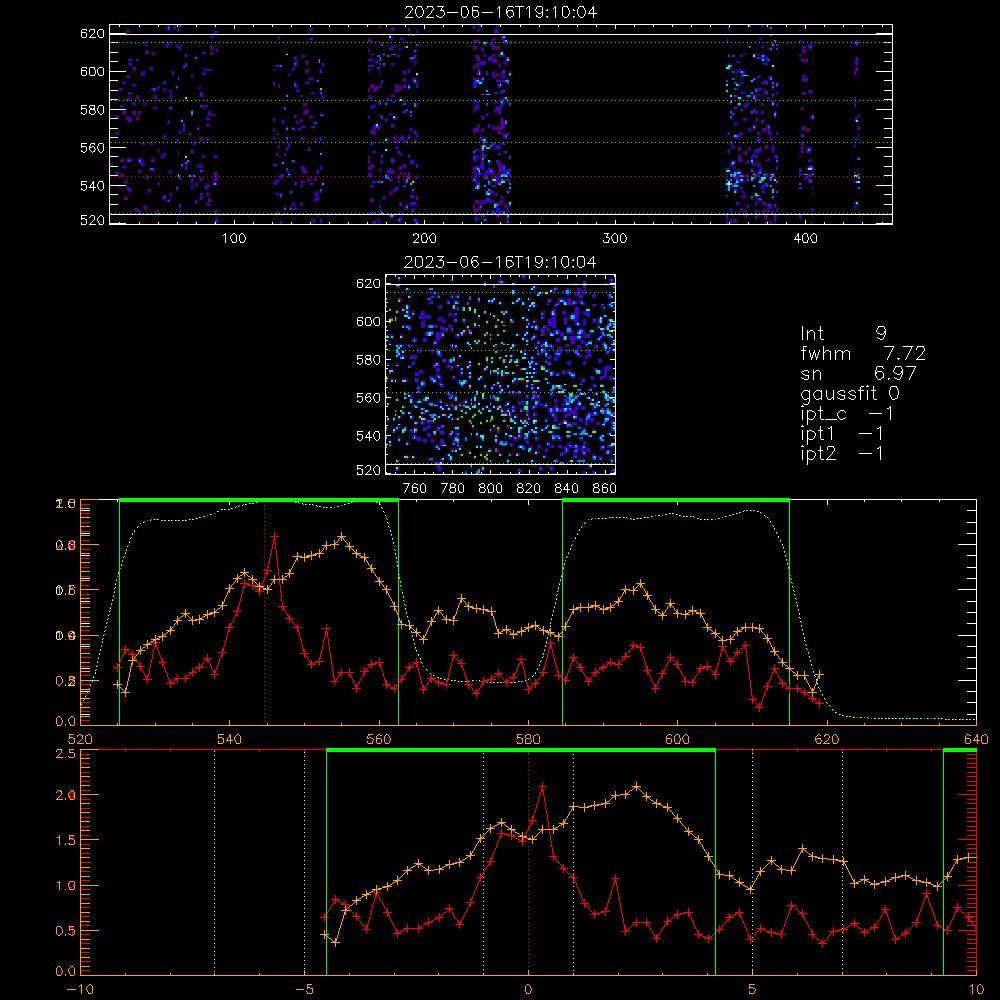Viewport: 1000px width, 1000px height.
Task: Click the left green window bar above profile plot
Action: click(259, 501)
